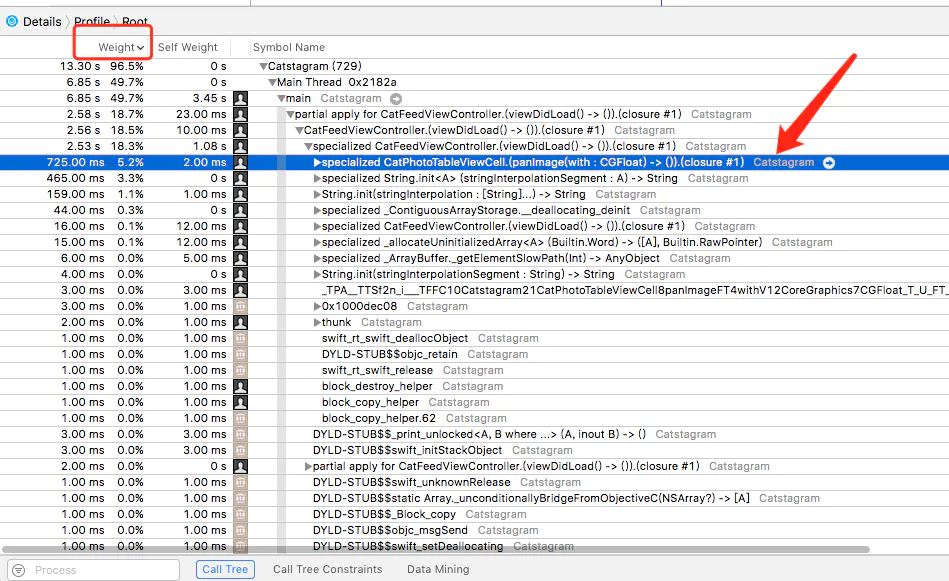
Task: Click the focus arrow on the highlighted panImage row
Action: click(829, 163)
